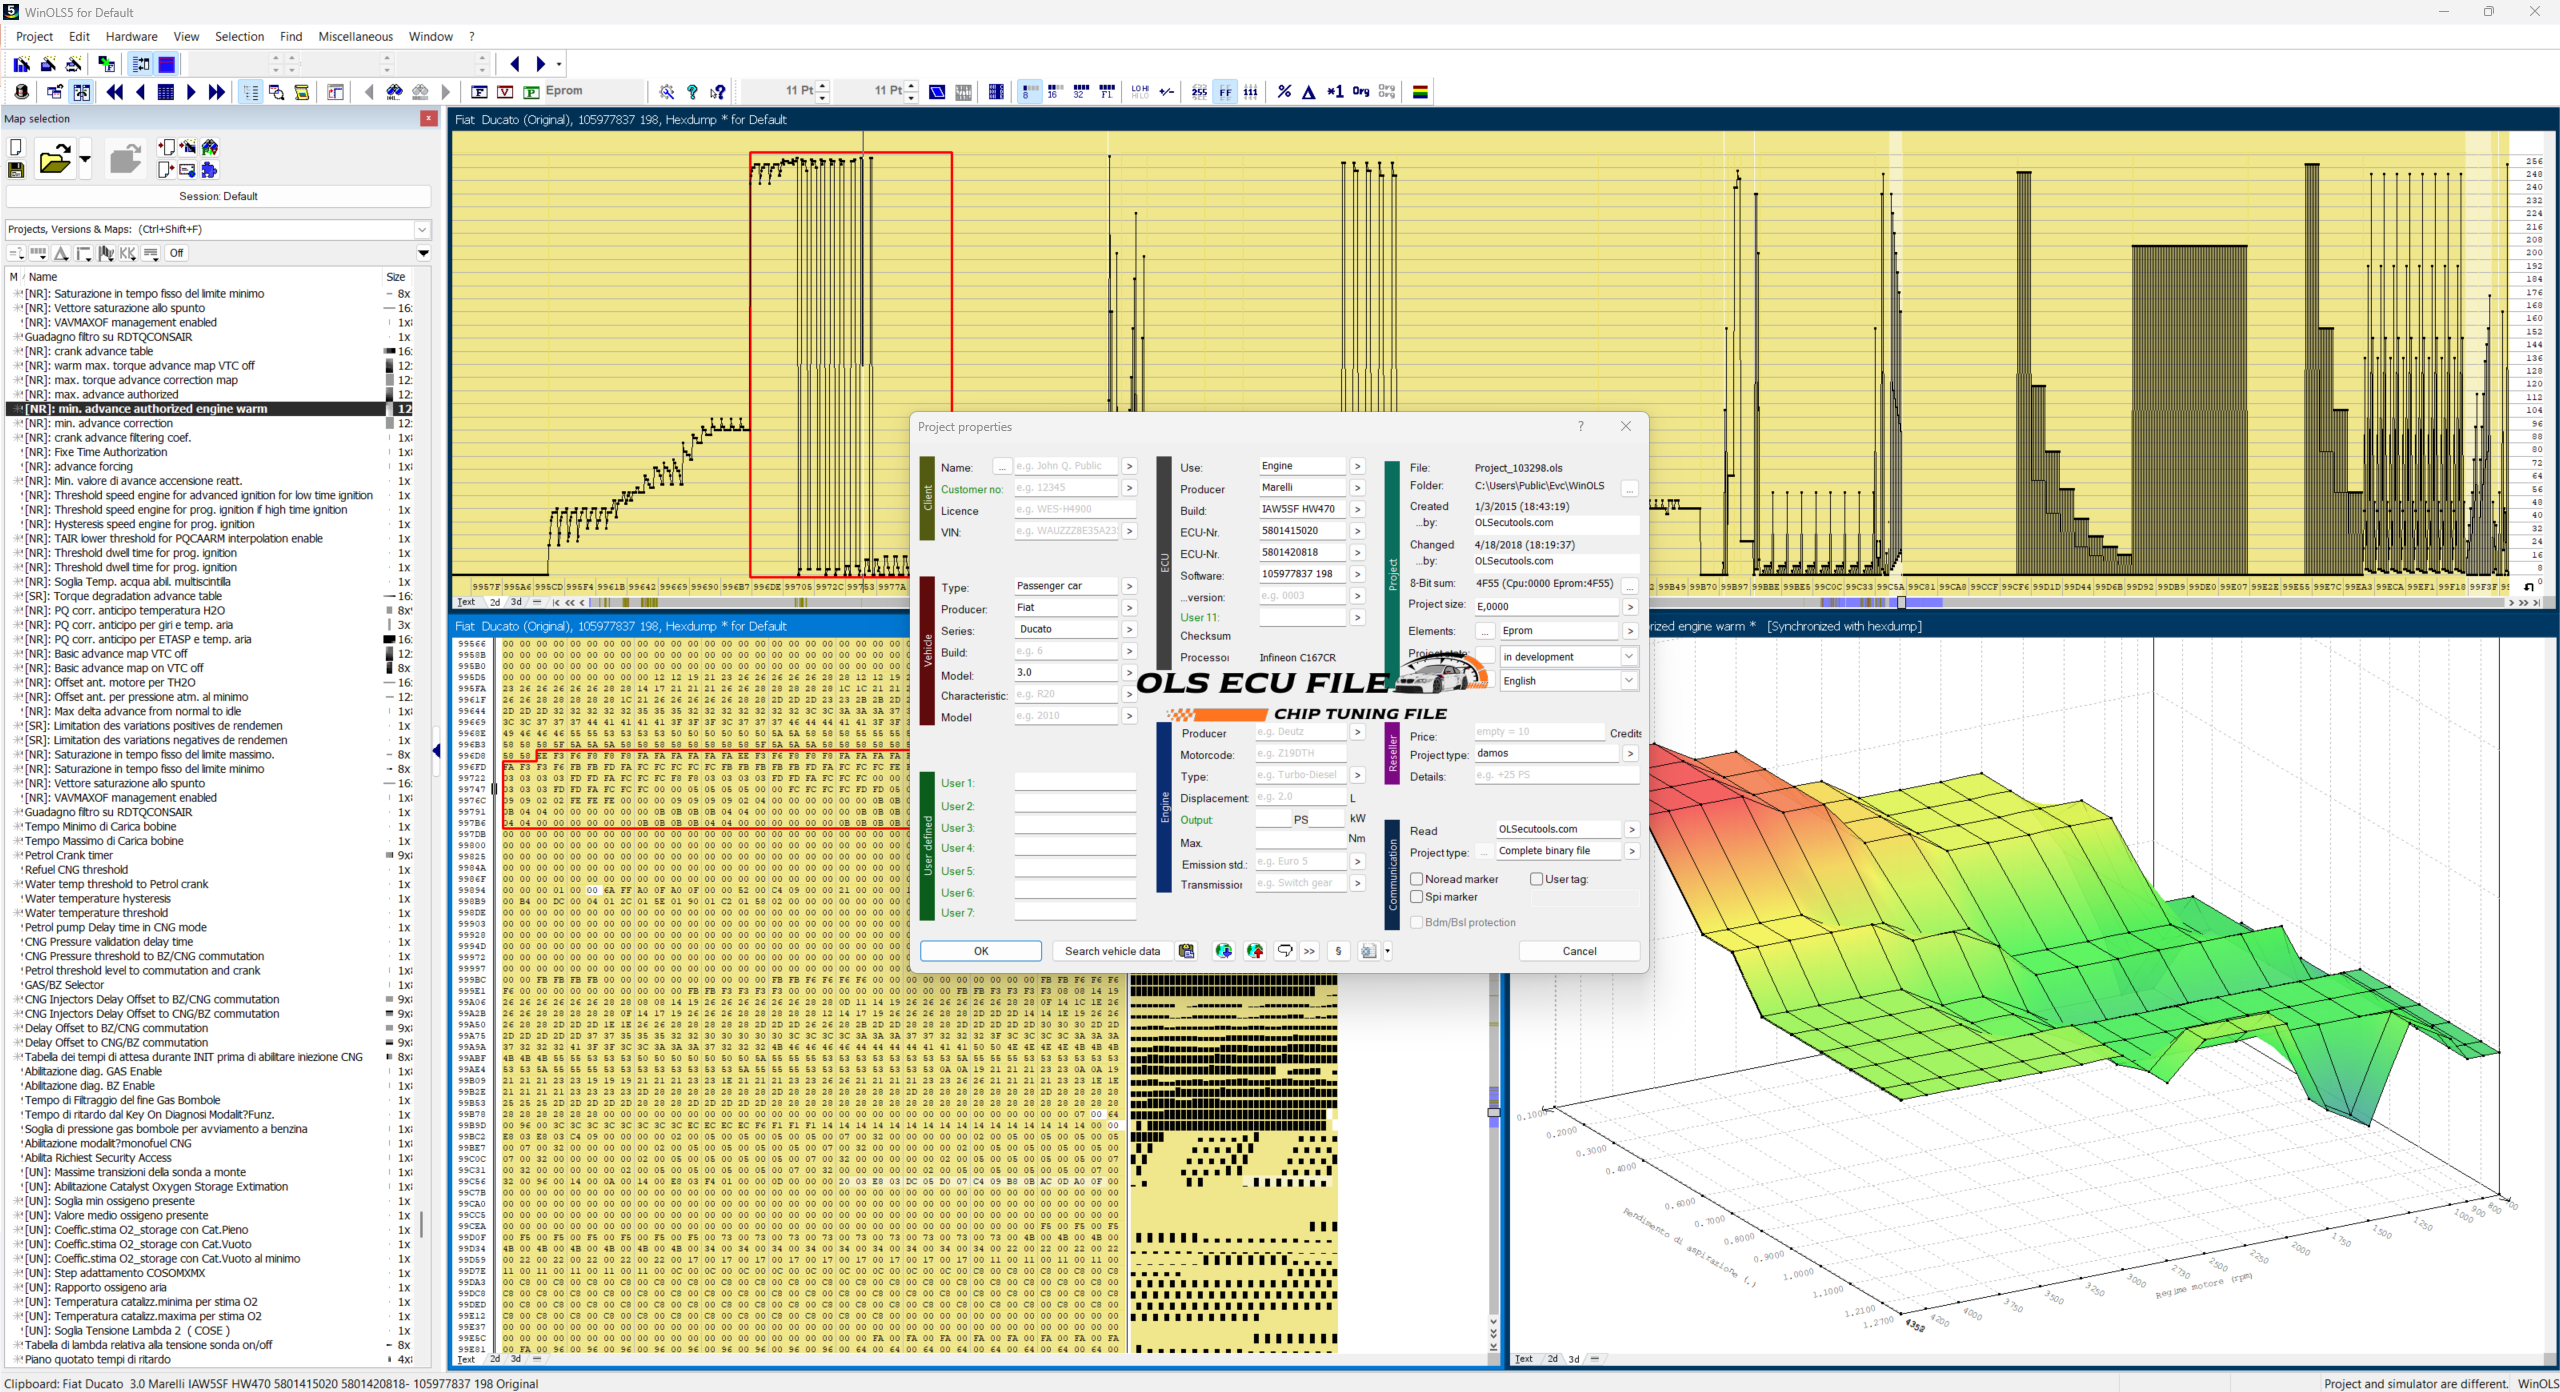This screenshot has height=1392, width=2560.
Task: Tick the User tag checkbox
Action: [x=1536, y=879]
